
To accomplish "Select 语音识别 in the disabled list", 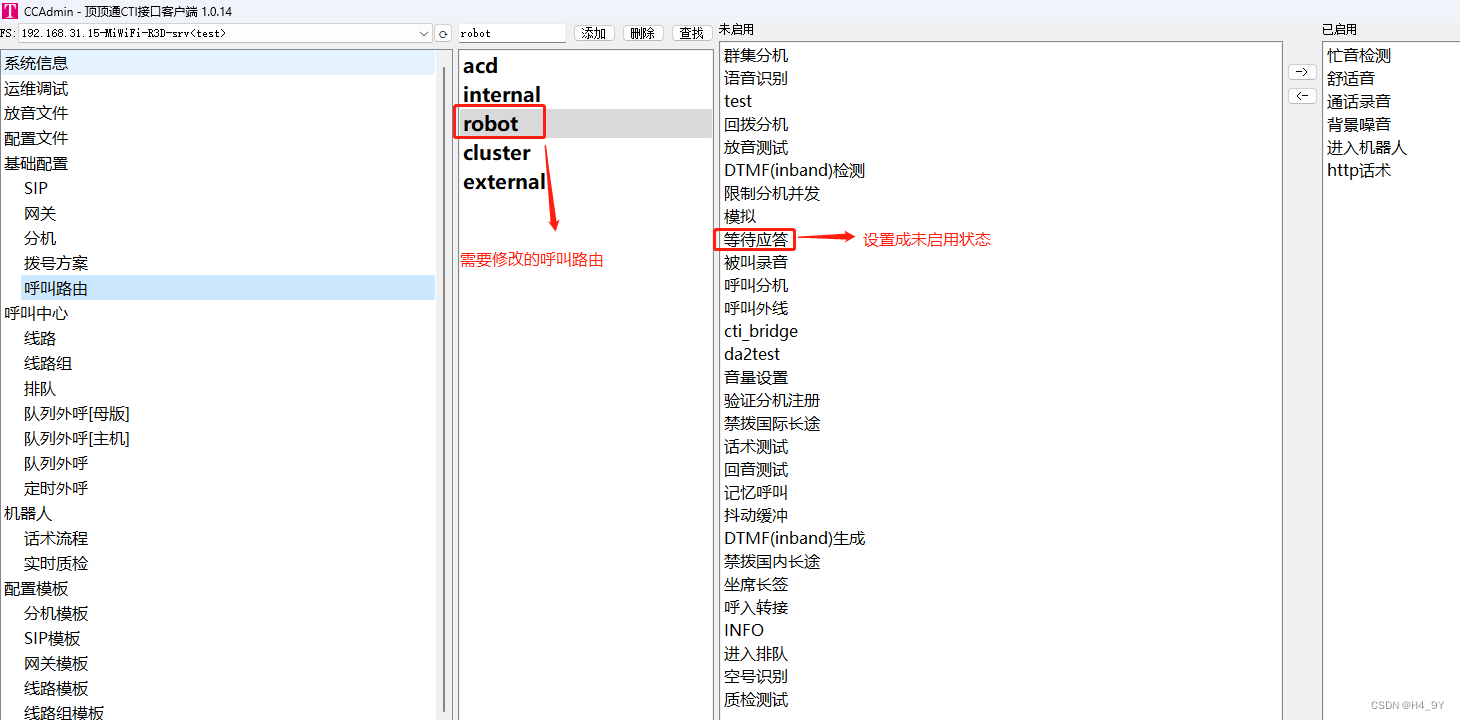I will coord(756,78).
